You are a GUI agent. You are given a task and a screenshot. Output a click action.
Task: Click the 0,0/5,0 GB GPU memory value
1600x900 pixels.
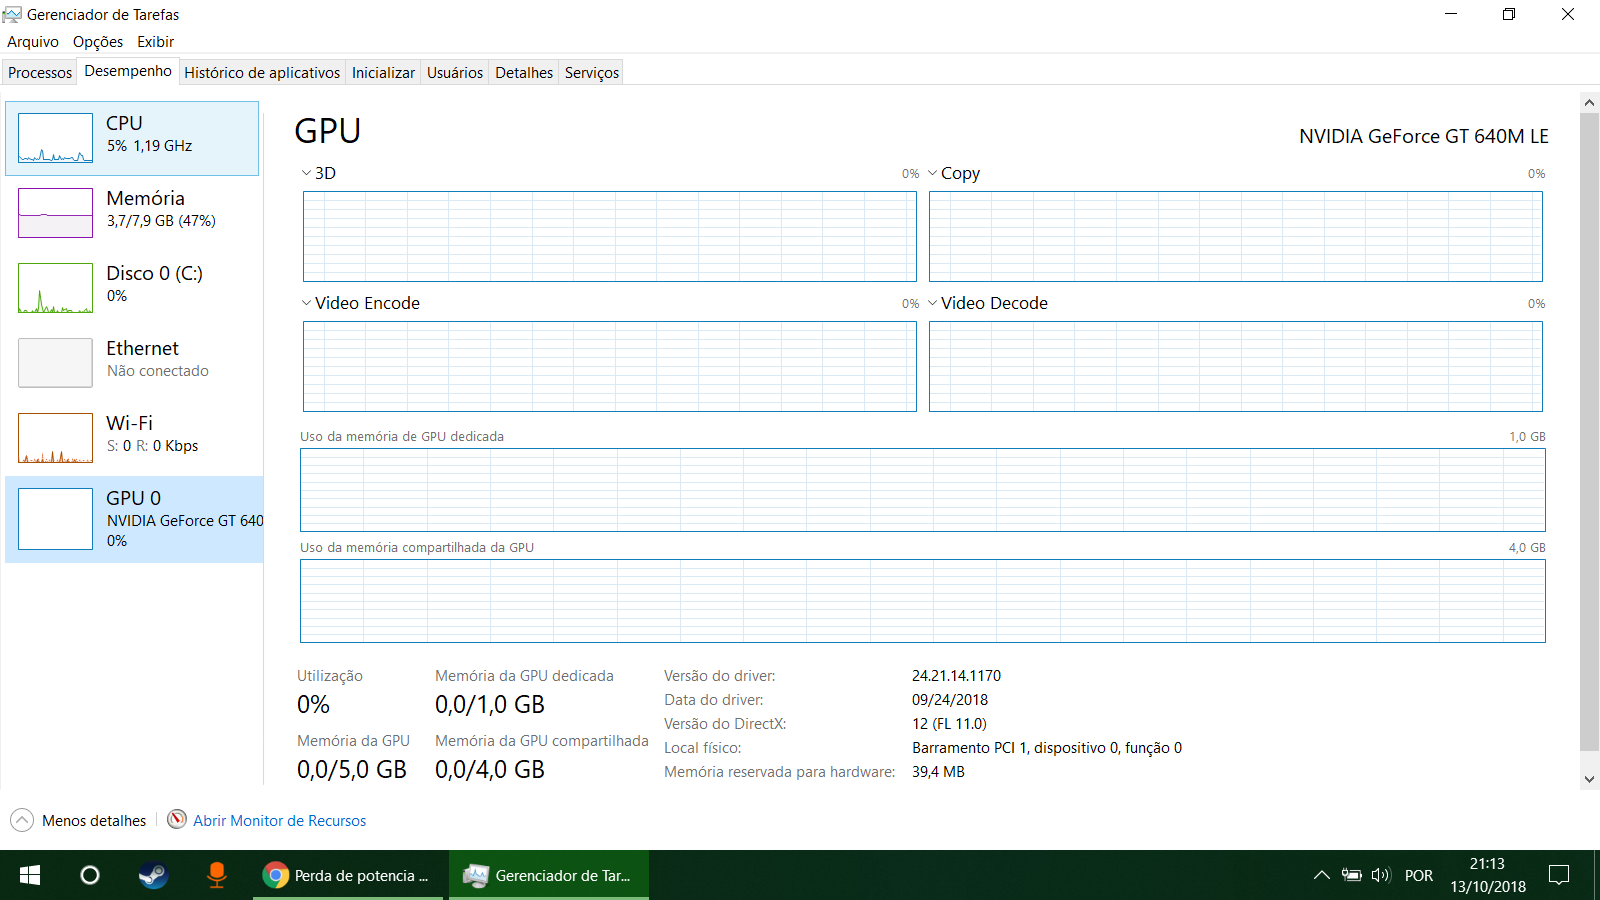[x=352, y=769]
